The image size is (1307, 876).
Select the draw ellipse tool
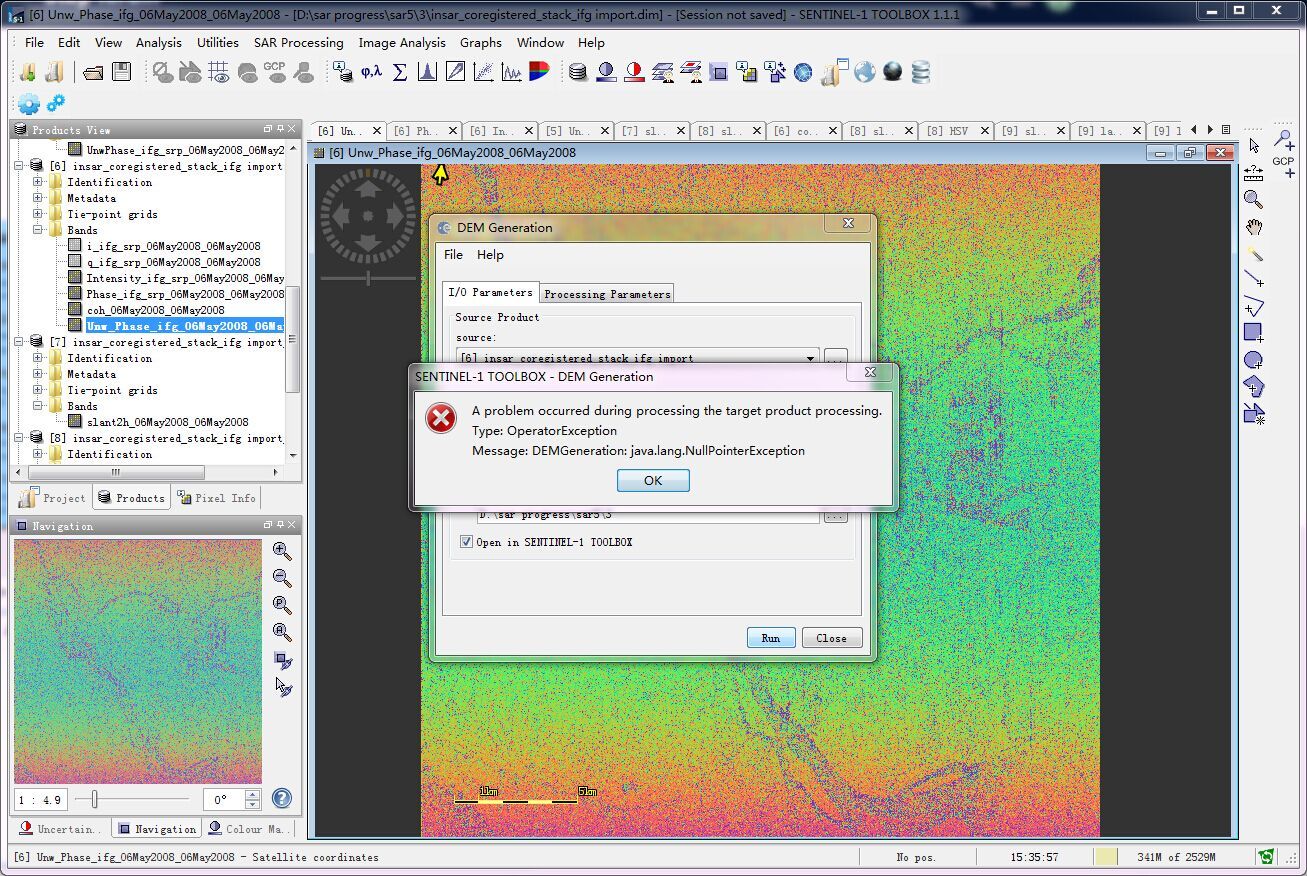pos(1253,360)
